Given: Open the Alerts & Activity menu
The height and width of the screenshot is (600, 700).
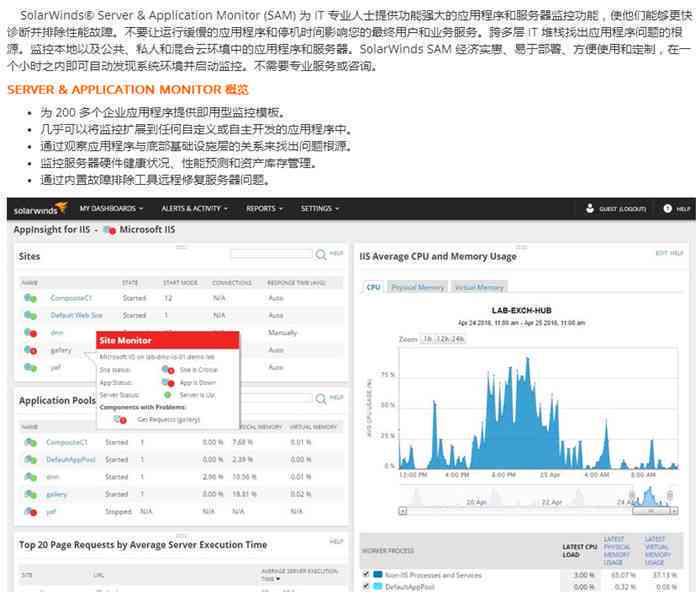Looking at the screenshot, I should click(x=194, y=209).
